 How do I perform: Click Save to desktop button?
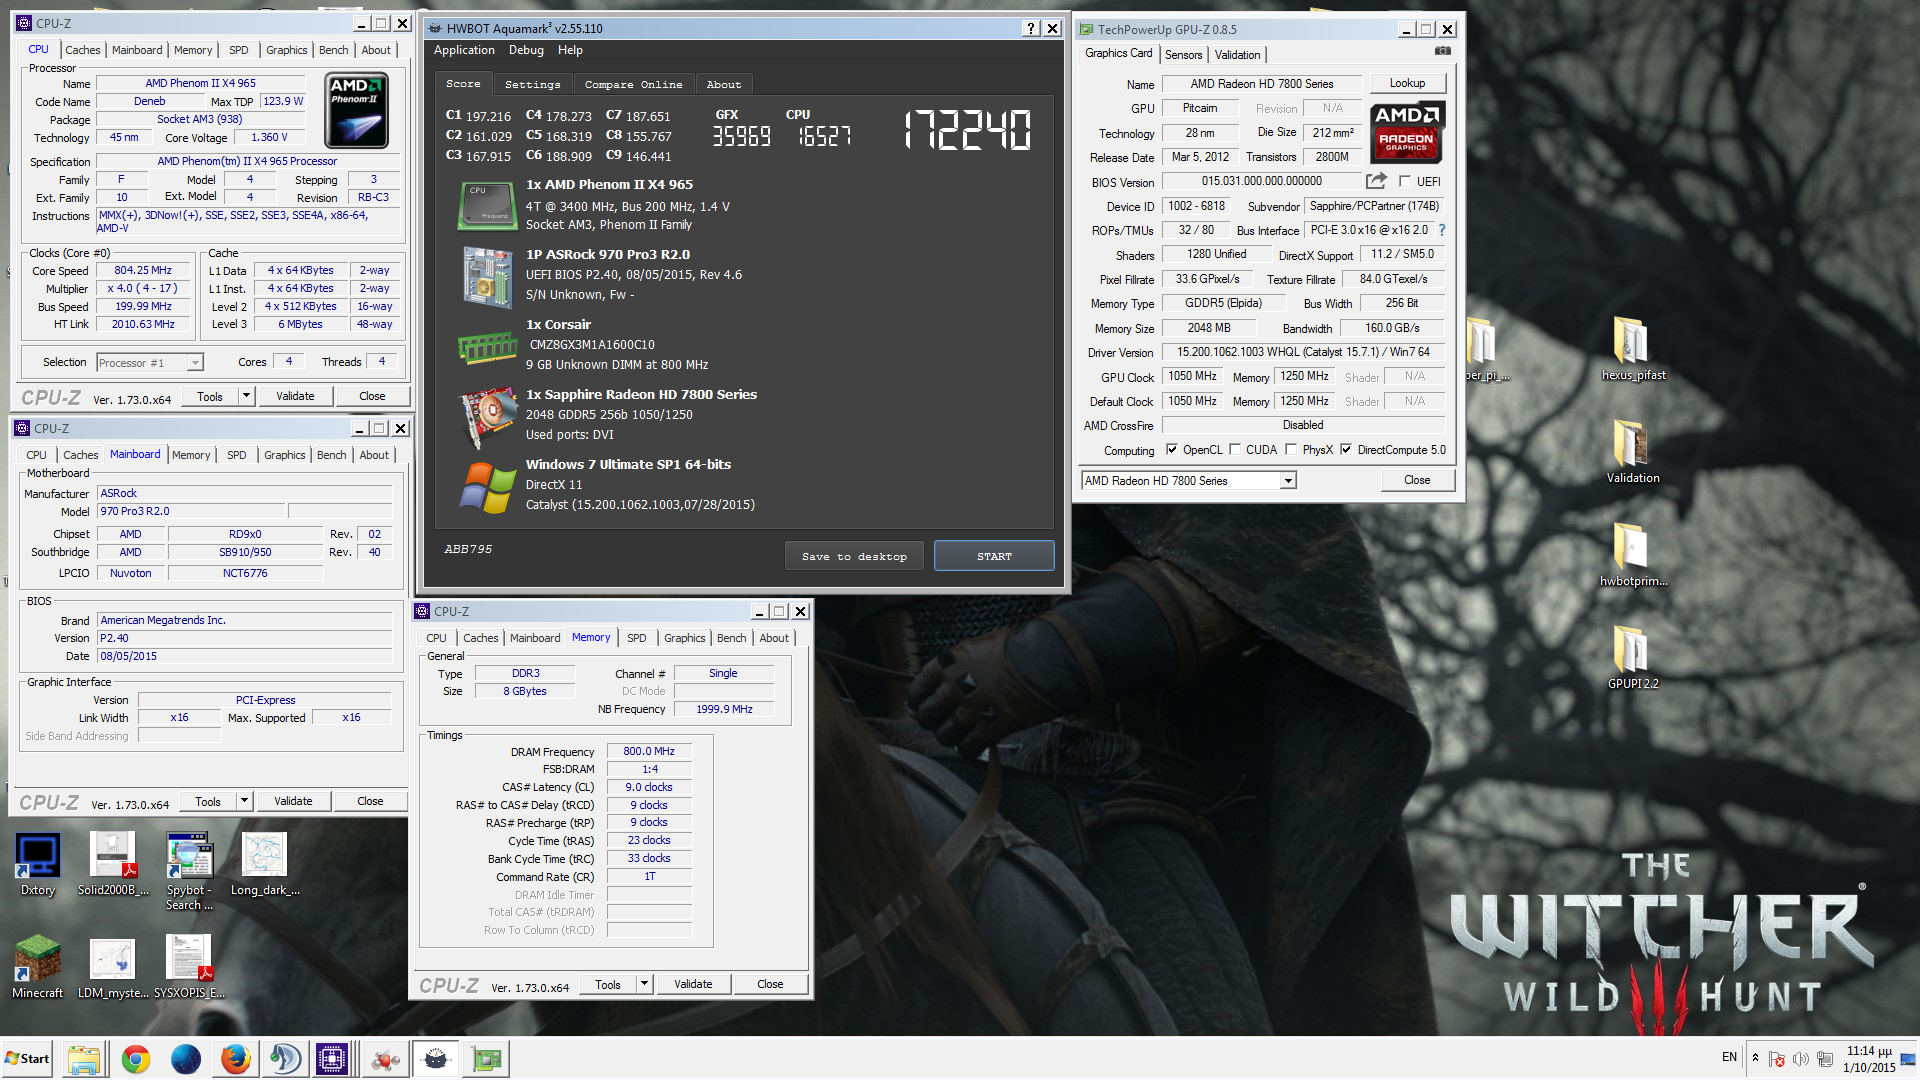tap(854, 556)
